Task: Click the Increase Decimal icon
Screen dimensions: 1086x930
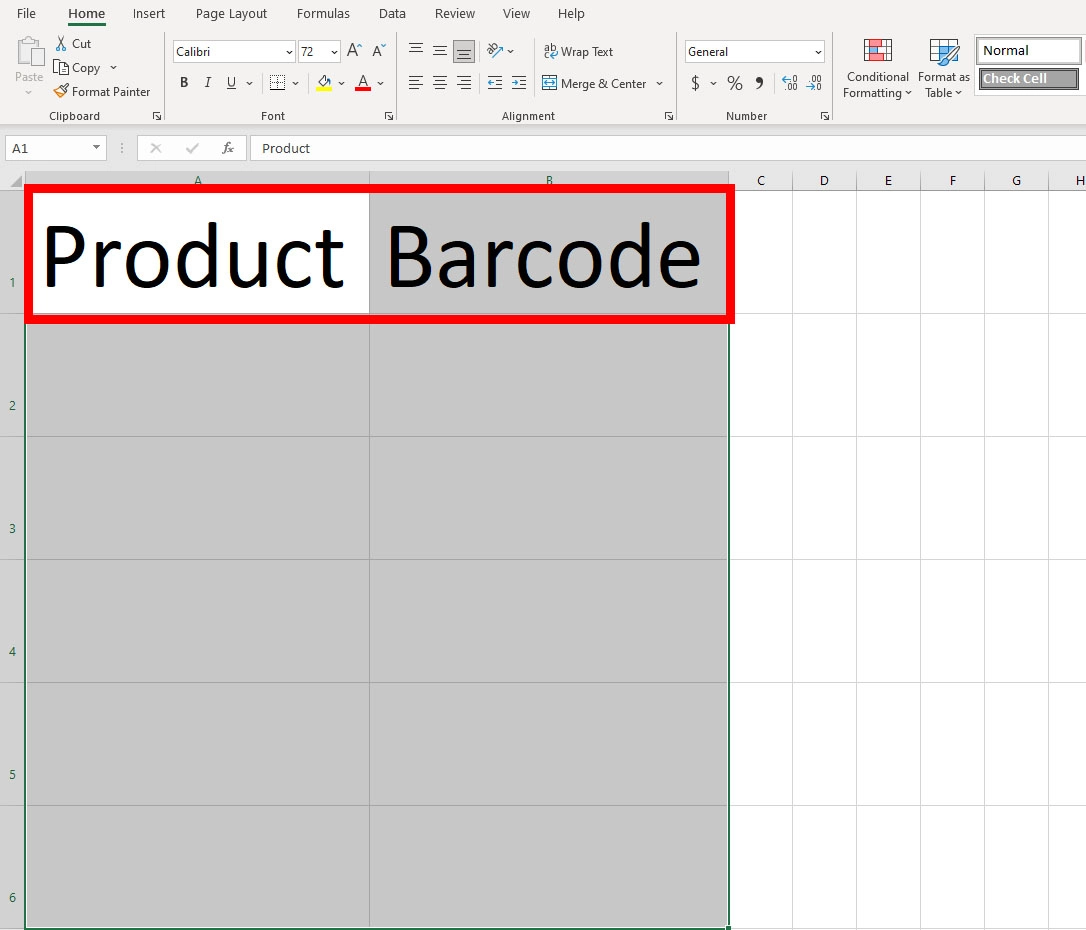Action: [x=790, y=83]
